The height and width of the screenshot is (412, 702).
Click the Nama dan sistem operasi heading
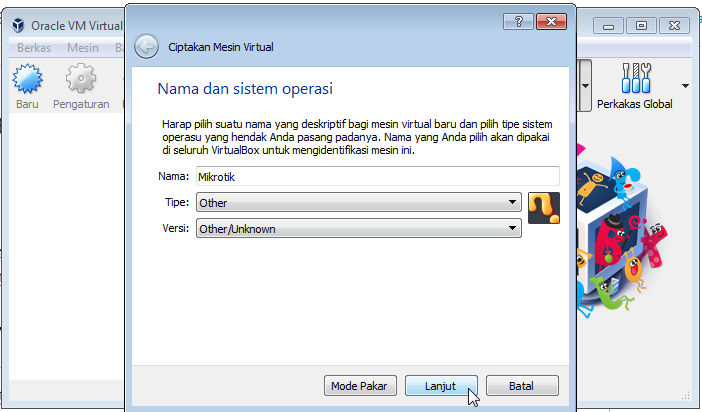coord(245,89)
